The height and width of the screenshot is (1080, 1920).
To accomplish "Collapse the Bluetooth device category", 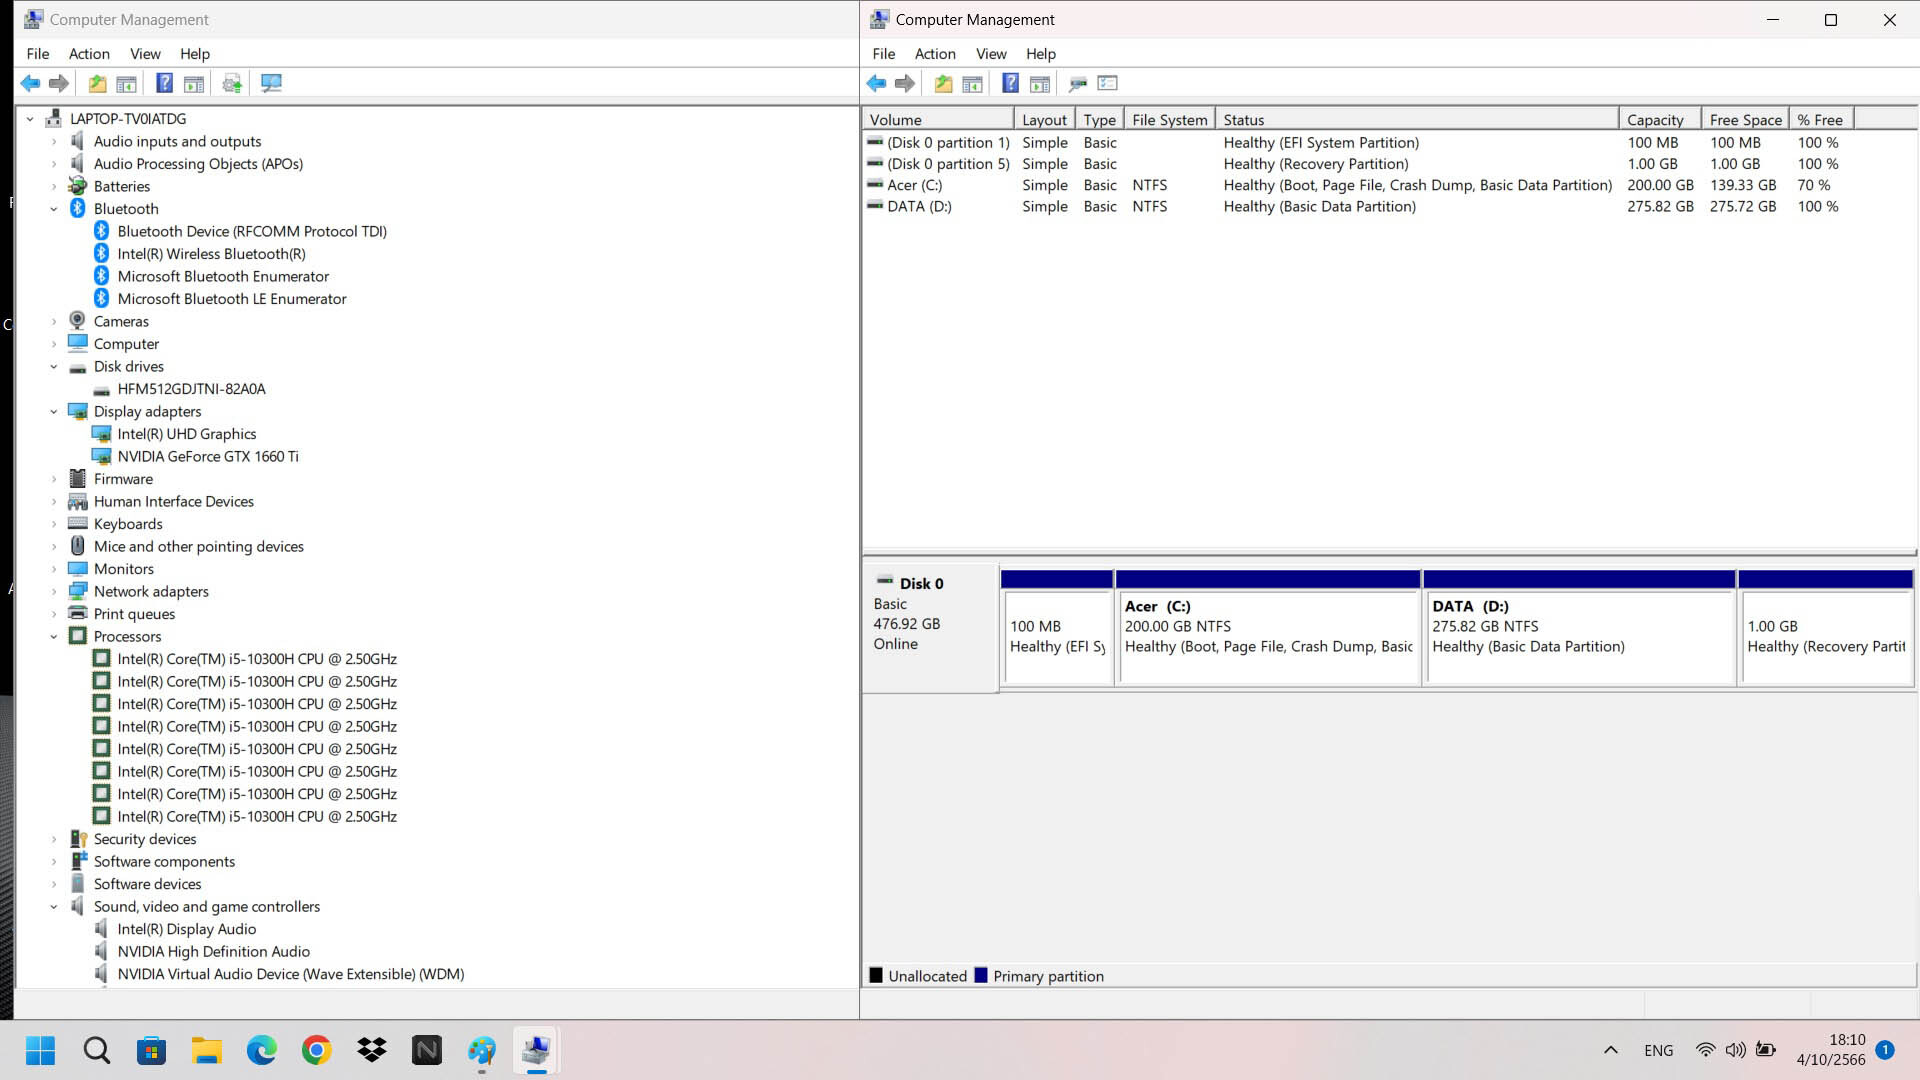I will pyautogui.click(x=54, y=209).
